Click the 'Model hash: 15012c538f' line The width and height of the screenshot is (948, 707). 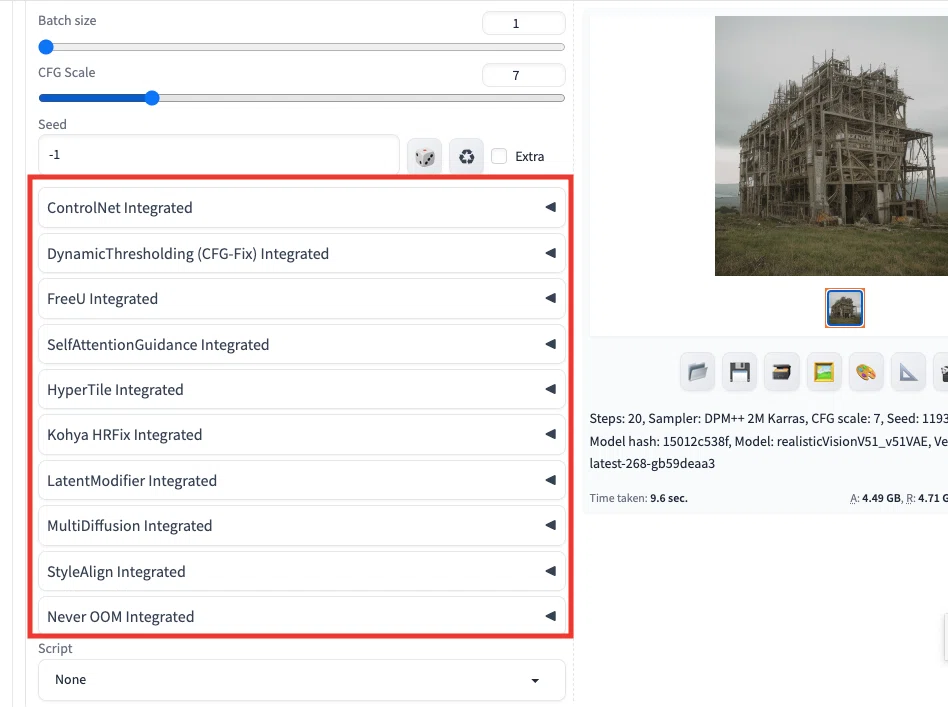[768, 441]
